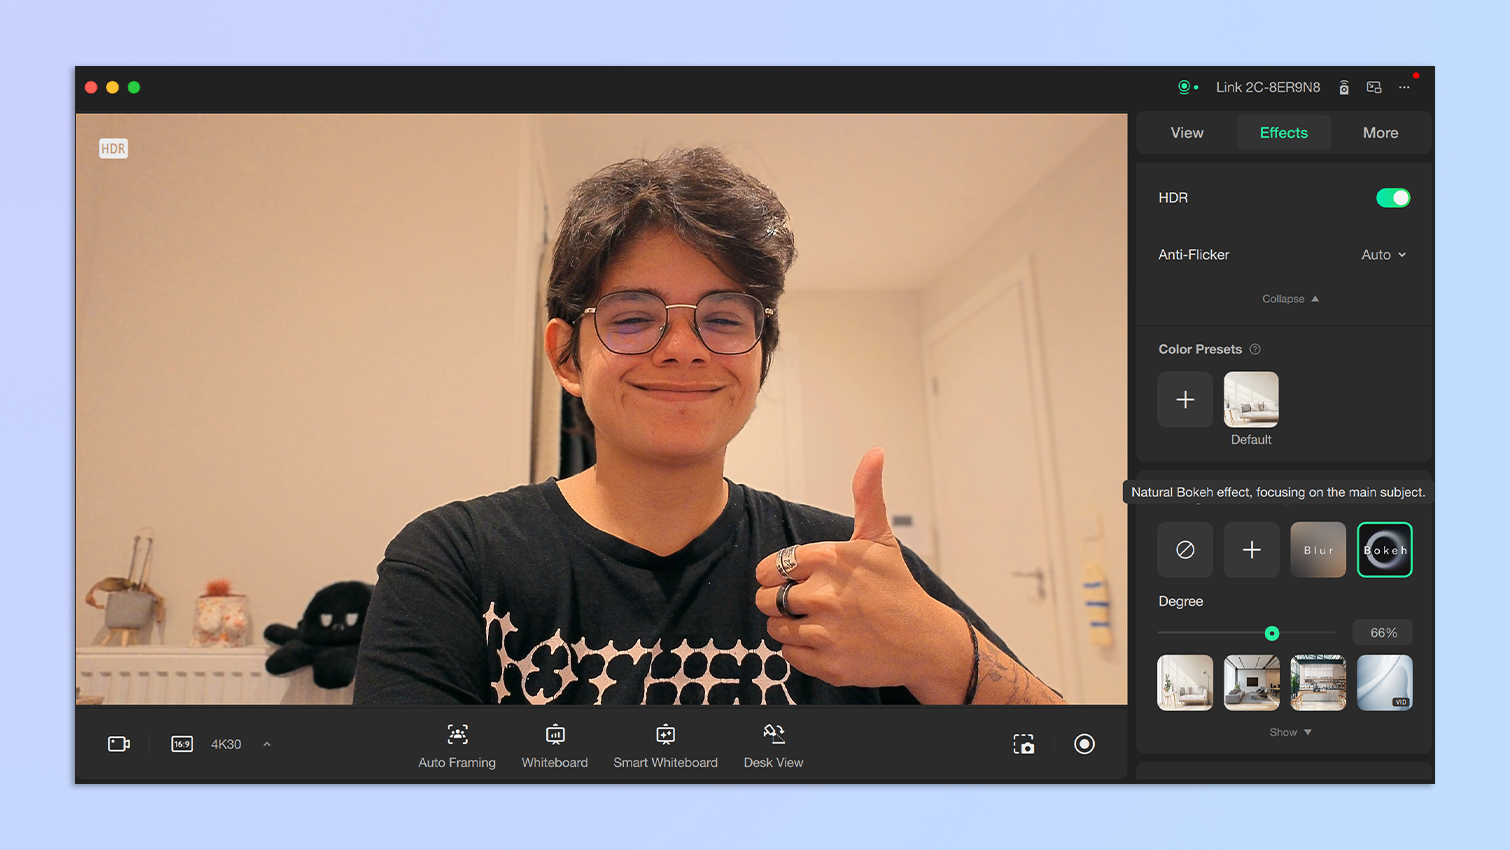Turn off the HDR toggle

1392,198
